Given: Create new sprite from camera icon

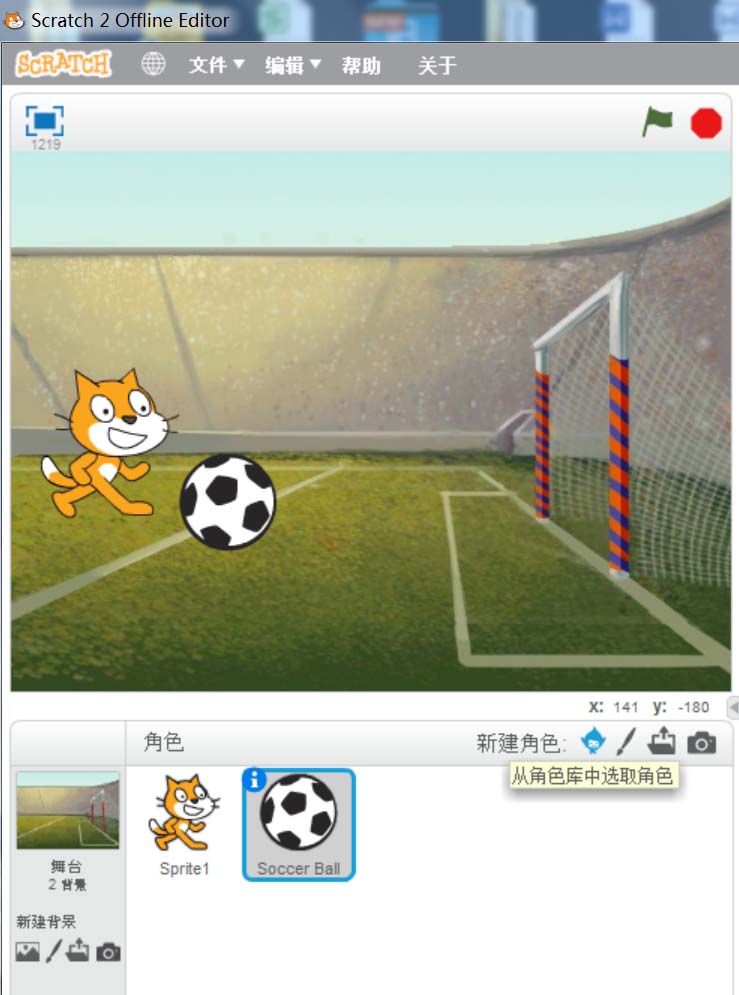Looking at the screenshot, I should (702, 742).
